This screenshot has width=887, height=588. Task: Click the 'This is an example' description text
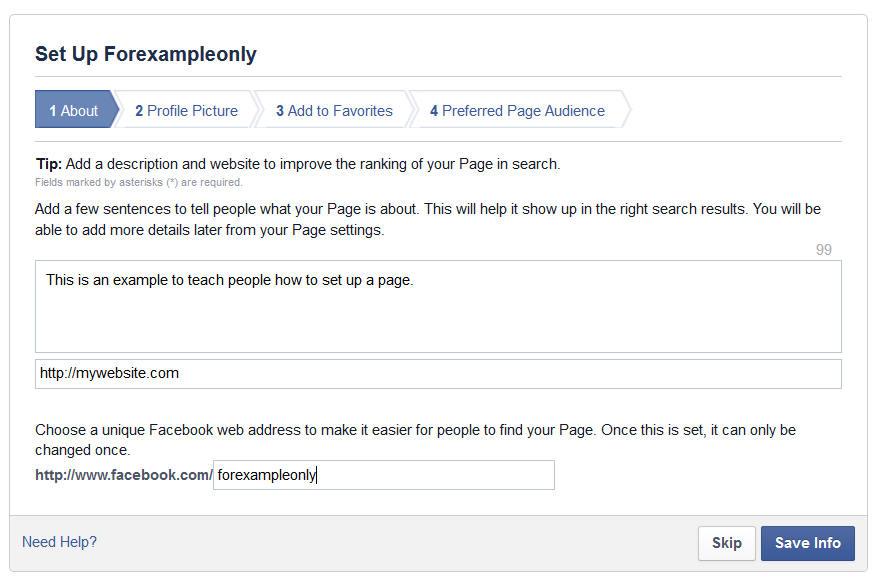point(229,280)
